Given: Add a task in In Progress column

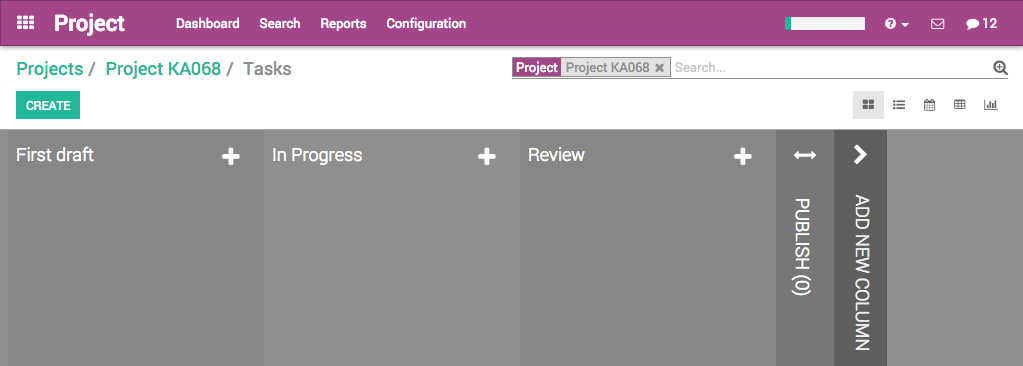Looking at the screenshot, I should click(x=487, y=157).
